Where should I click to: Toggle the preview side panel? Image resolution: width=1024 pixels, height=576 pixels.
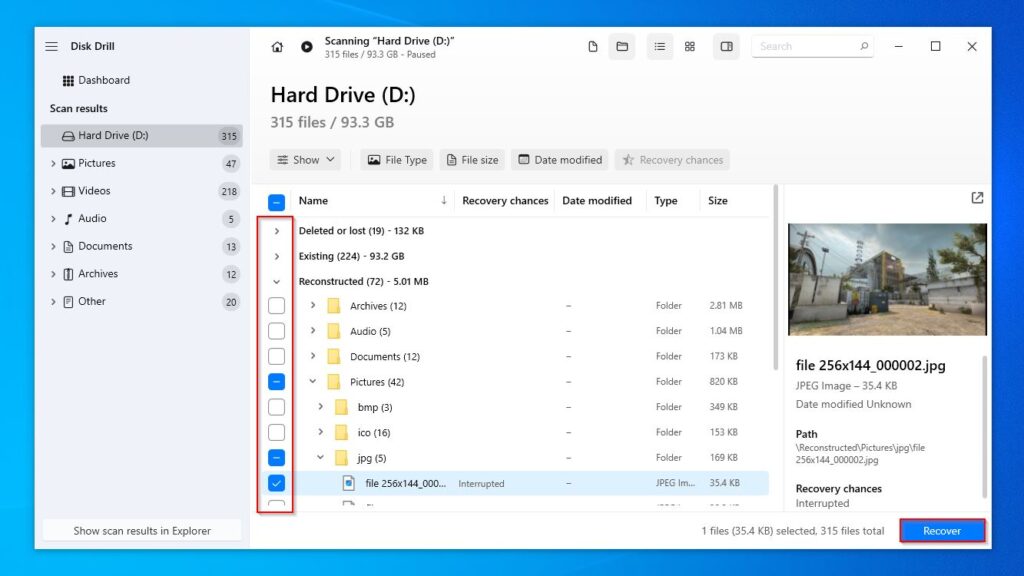[726, 46]
